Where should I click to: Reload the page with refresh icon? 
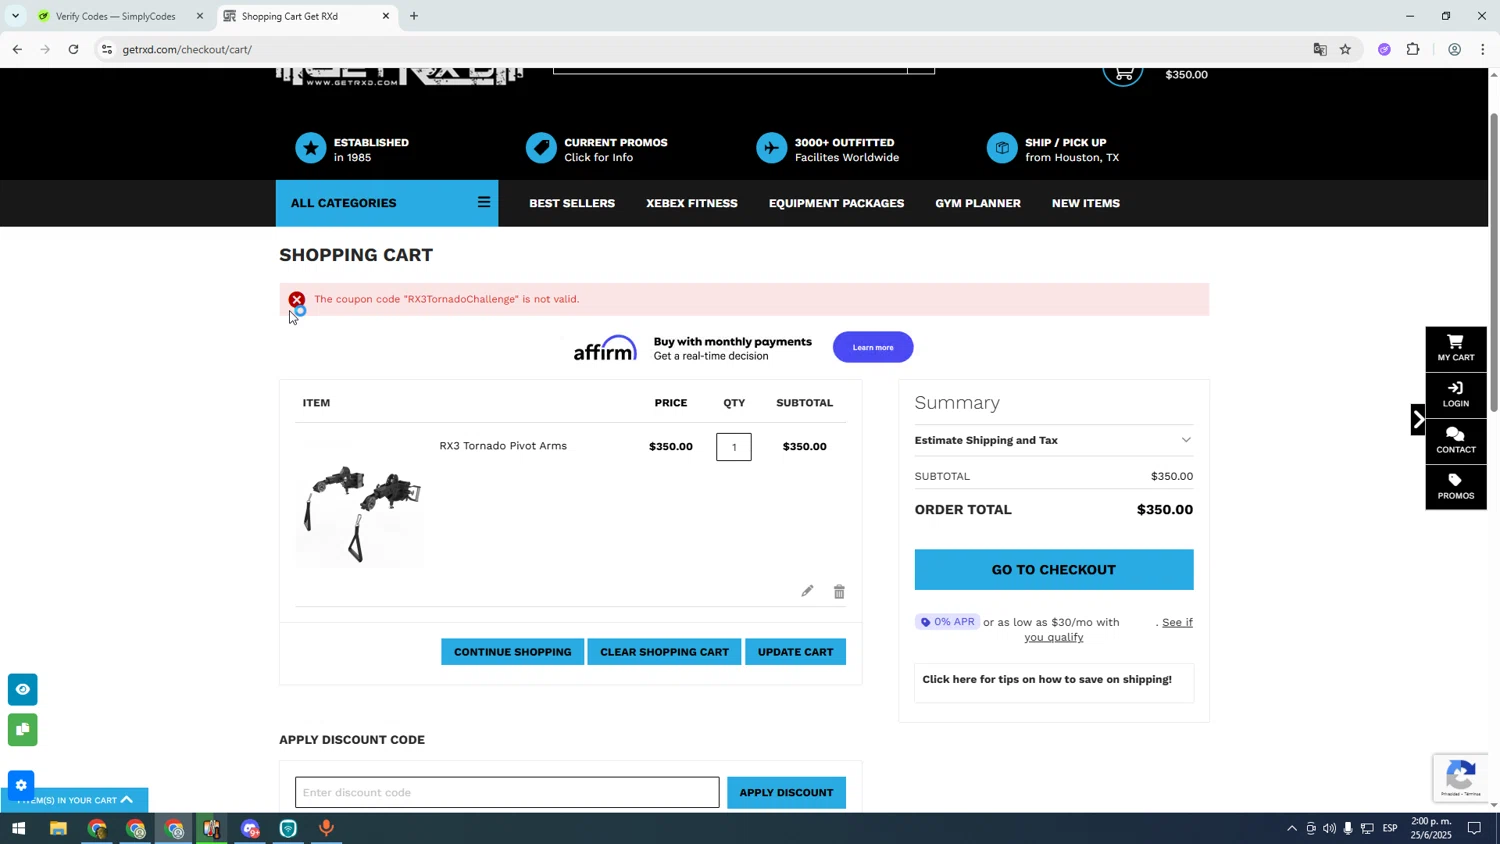click(x=74, y=49)
